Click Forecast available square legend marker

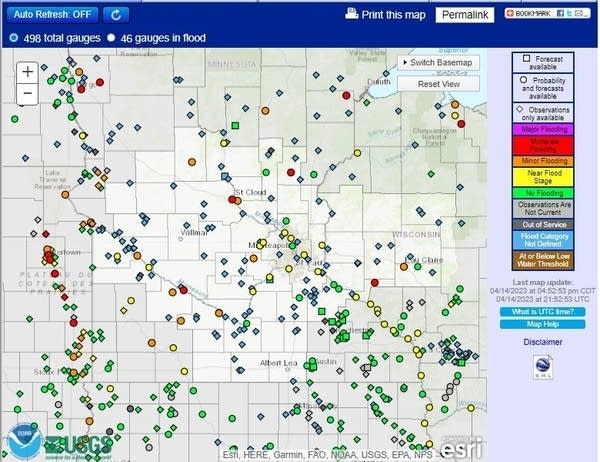click(x=527, y=58)
